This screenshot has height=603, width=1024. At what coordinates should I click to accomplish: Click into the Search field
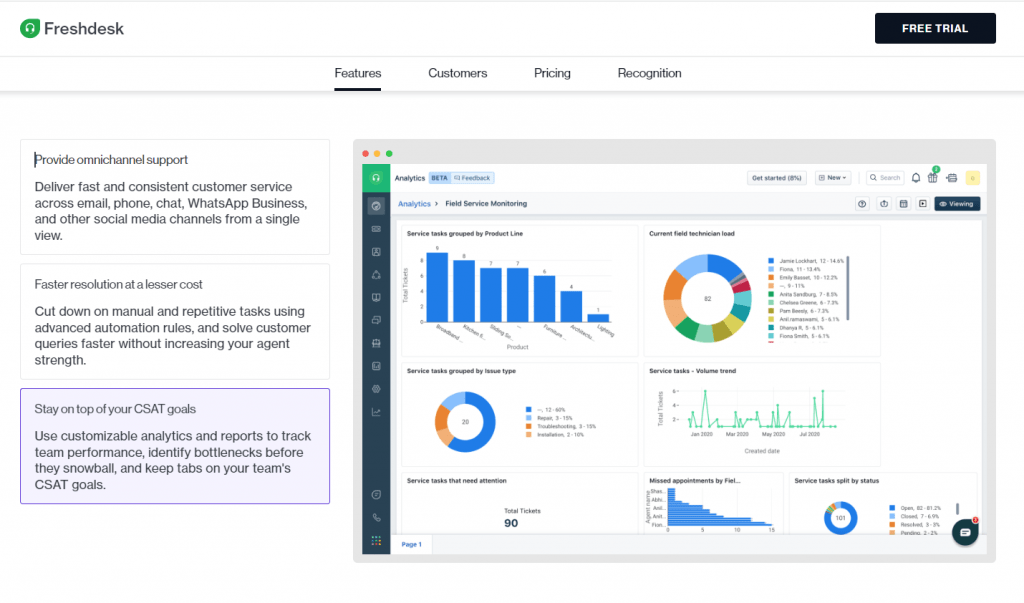885,178
